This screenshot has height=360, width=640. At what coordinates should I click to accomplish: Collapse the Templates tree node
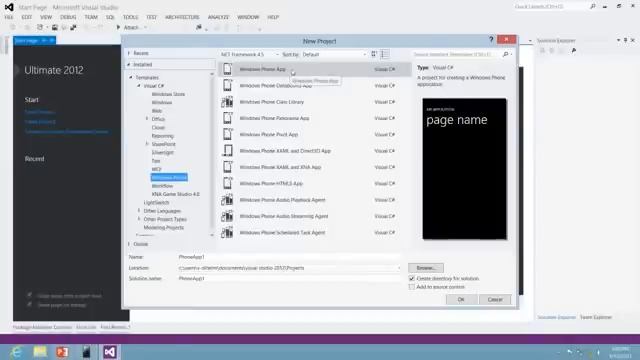[131, 78]
